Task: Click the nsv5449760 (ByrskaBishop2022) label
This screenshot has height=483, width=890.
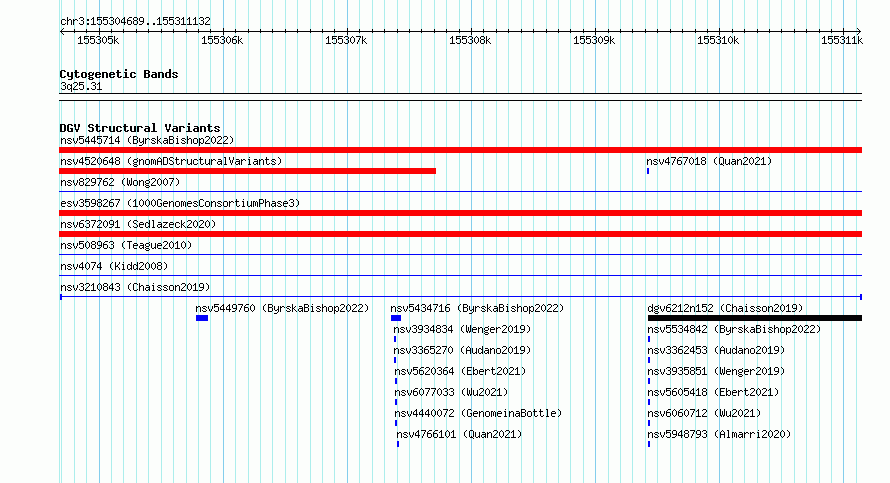Action: pos(282,308)
